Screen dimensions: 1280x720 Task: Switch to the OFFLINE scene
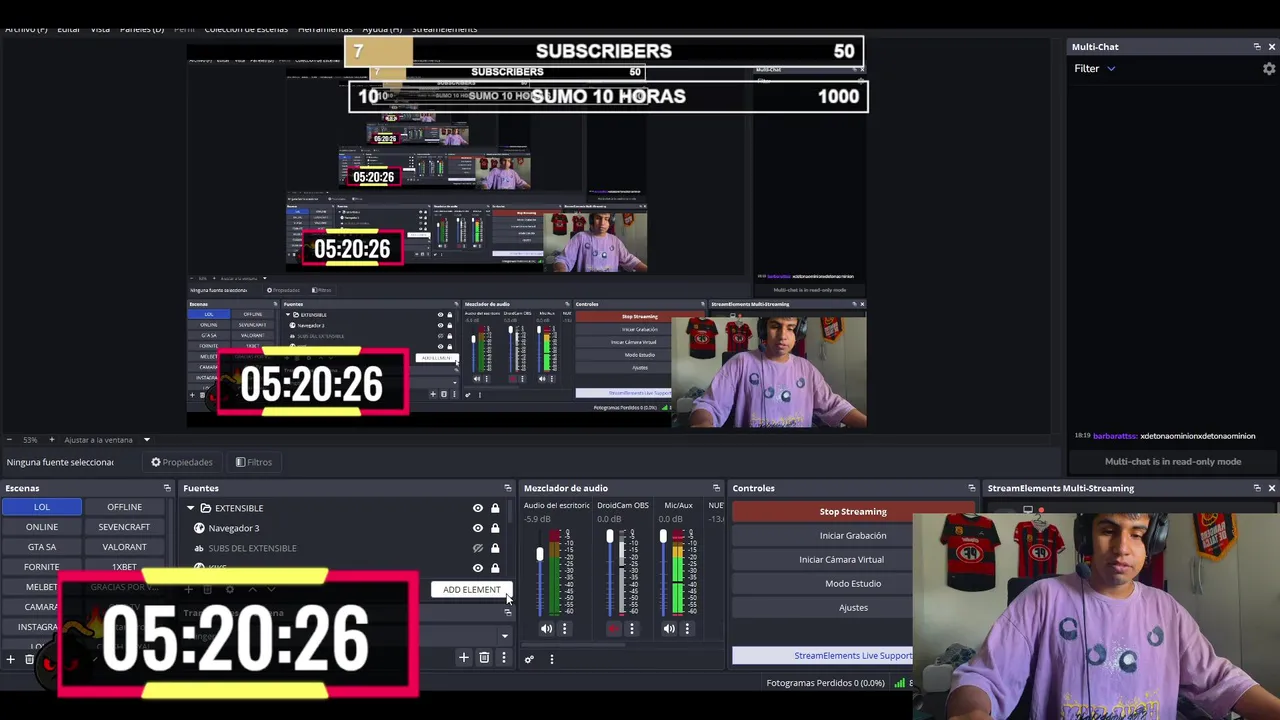125,507
